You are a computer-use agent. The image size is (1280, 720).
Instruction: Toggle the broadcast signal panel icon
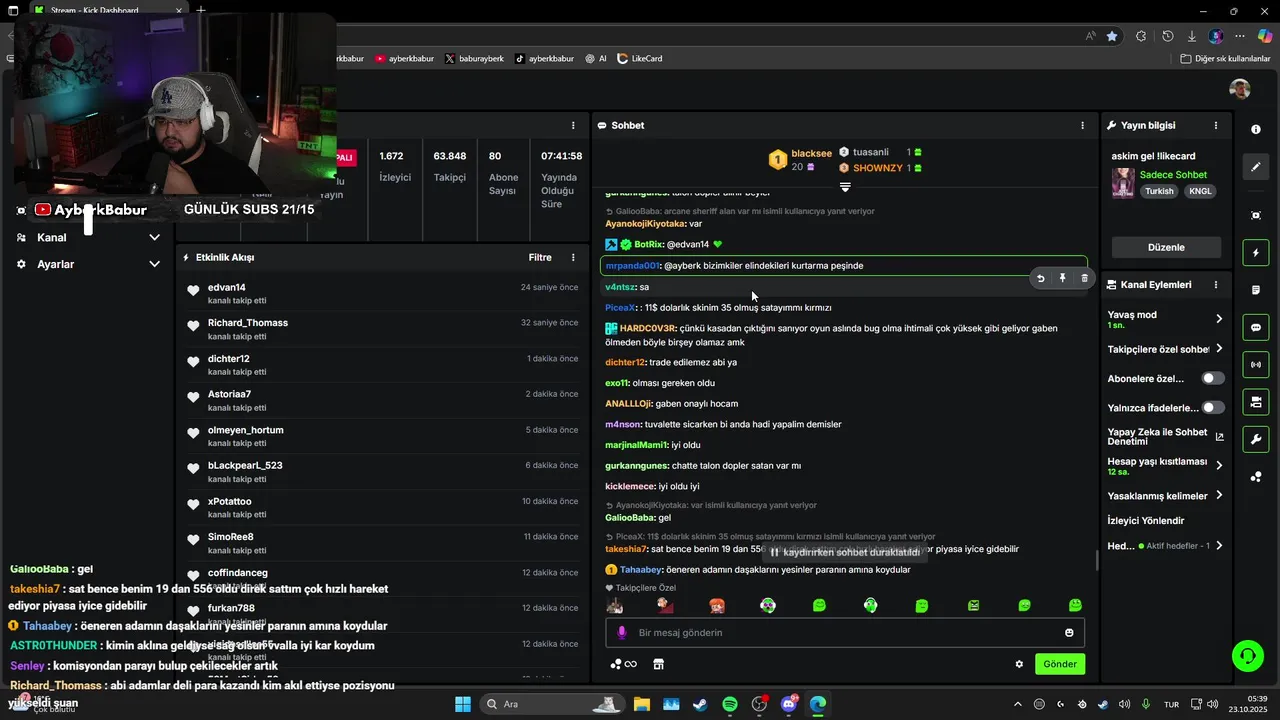coord(1255,365)
